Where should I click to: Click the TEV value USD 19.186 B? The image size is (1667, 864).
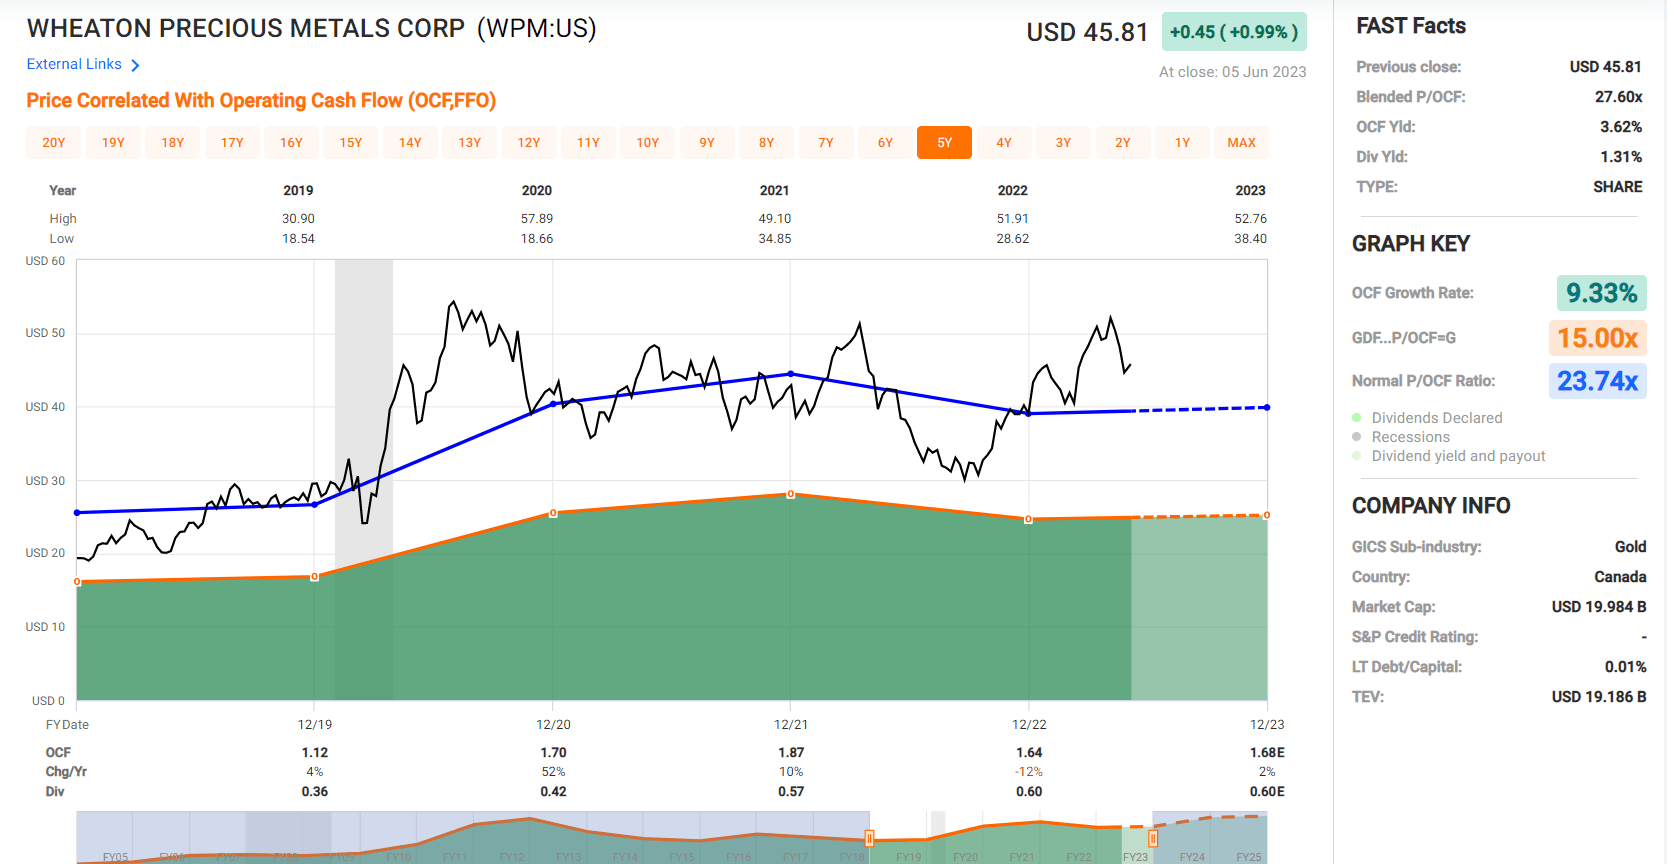coord(1598,697)
